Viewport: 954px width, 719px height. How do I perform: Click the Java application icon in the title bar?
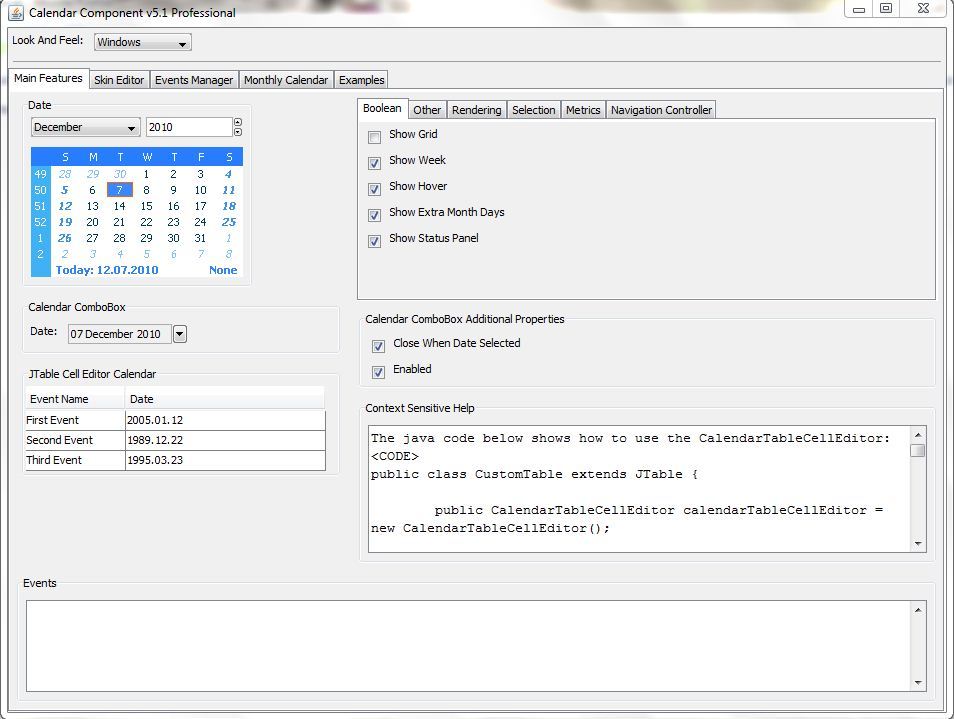[x=16, y=12]
